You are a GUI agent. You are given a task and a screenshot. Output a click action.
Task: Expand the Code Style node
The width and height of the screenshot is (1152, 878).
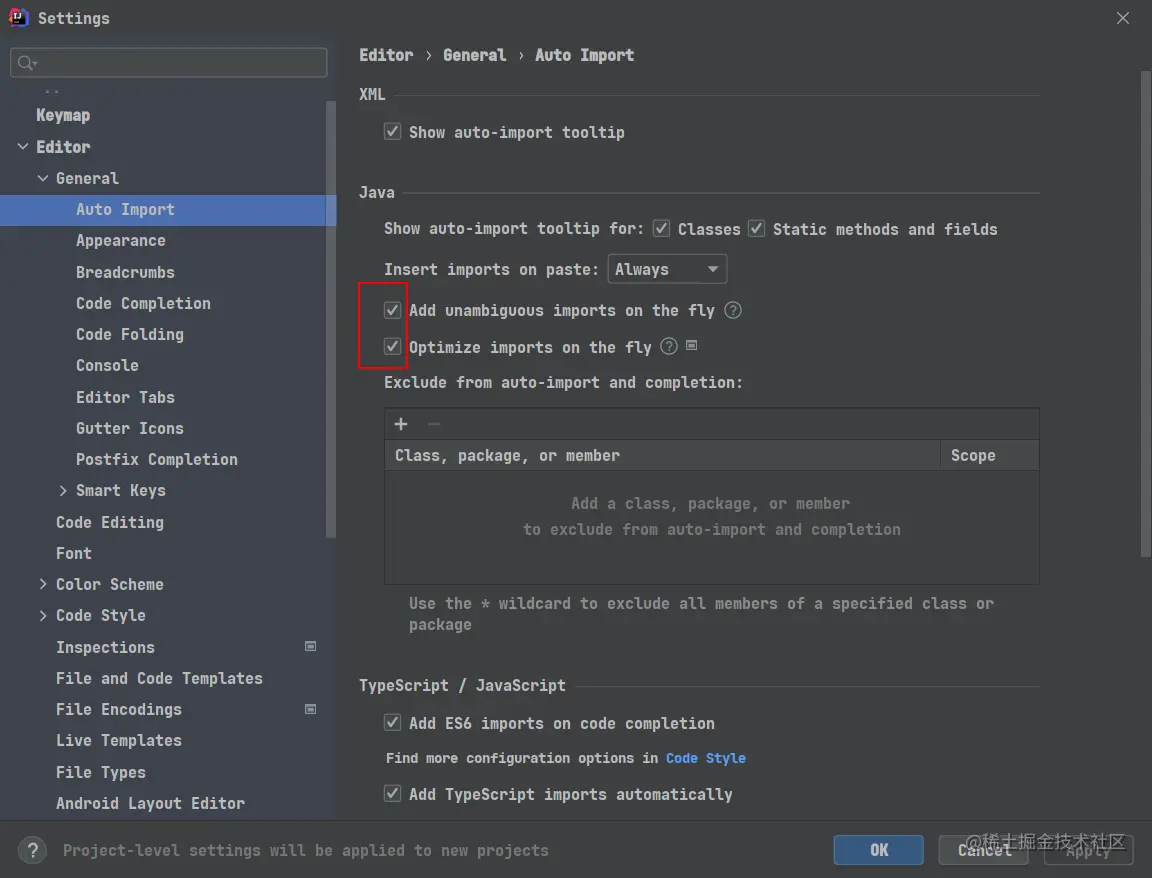point(43,616)
